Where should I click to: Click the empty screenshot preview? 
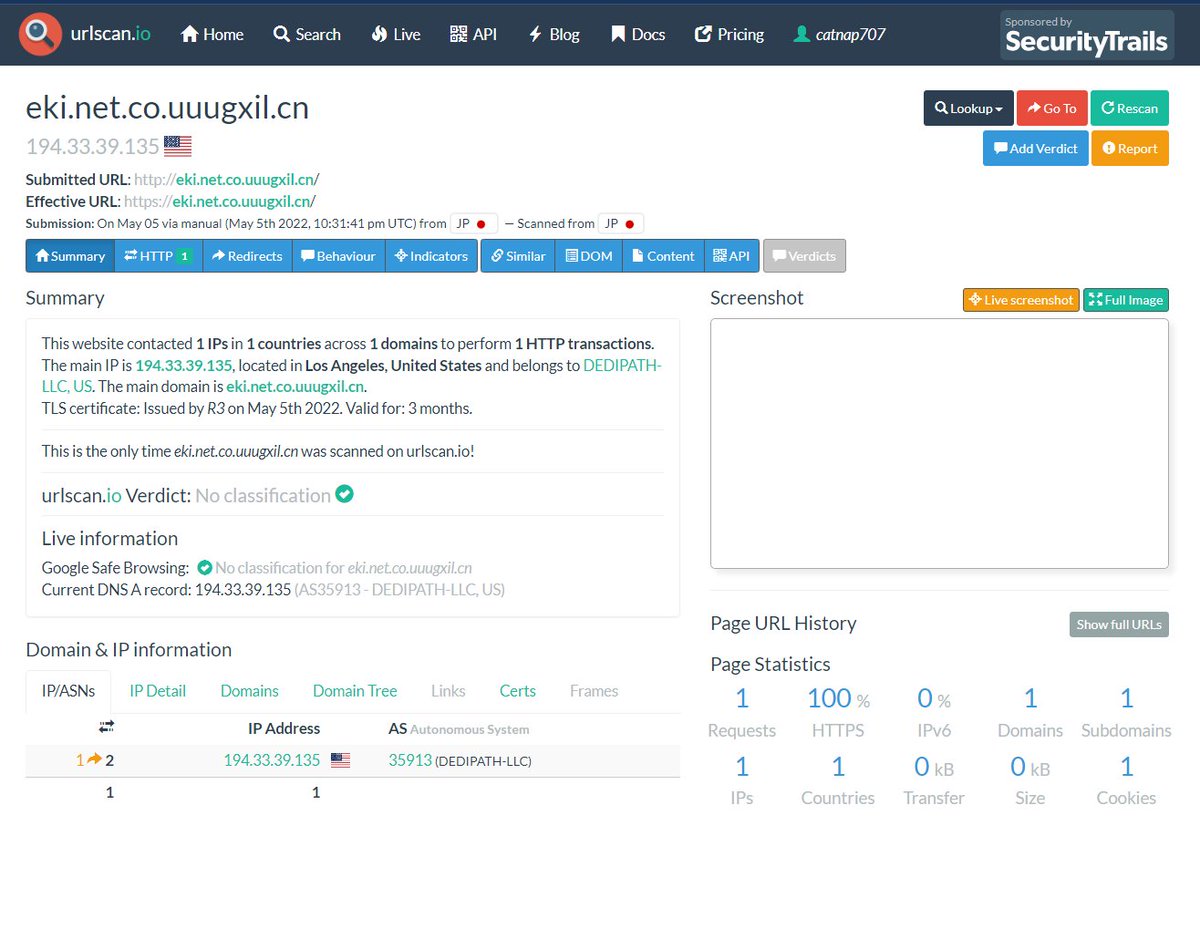tap(939, 443)
